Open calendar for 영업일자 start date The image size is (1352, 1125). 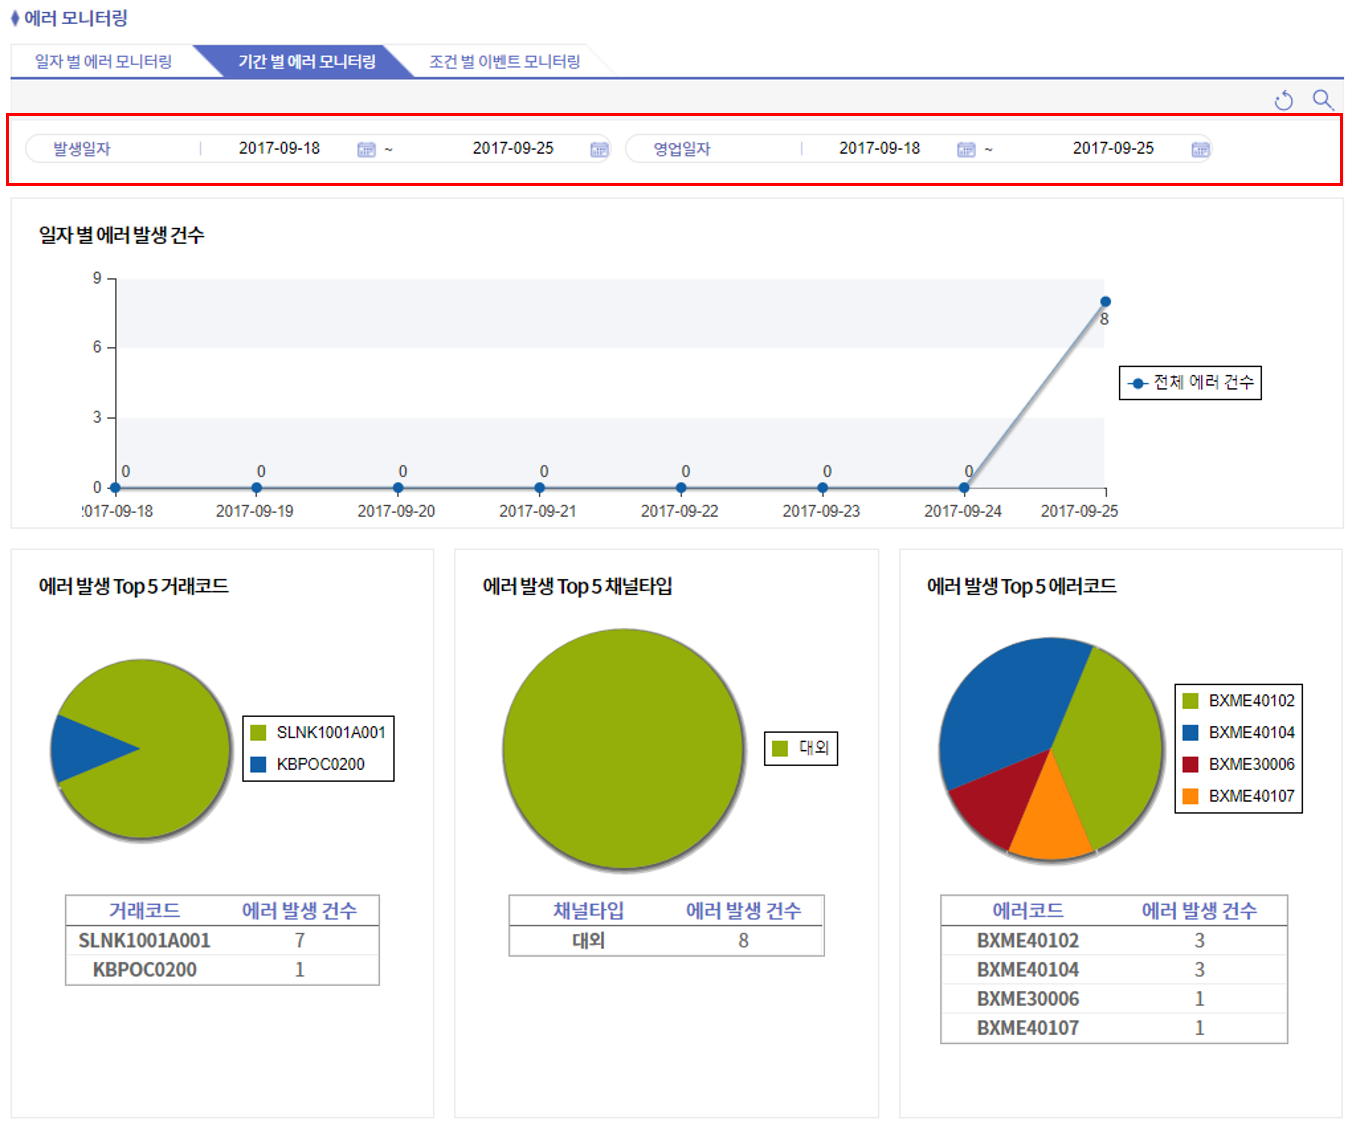[966, 149]
